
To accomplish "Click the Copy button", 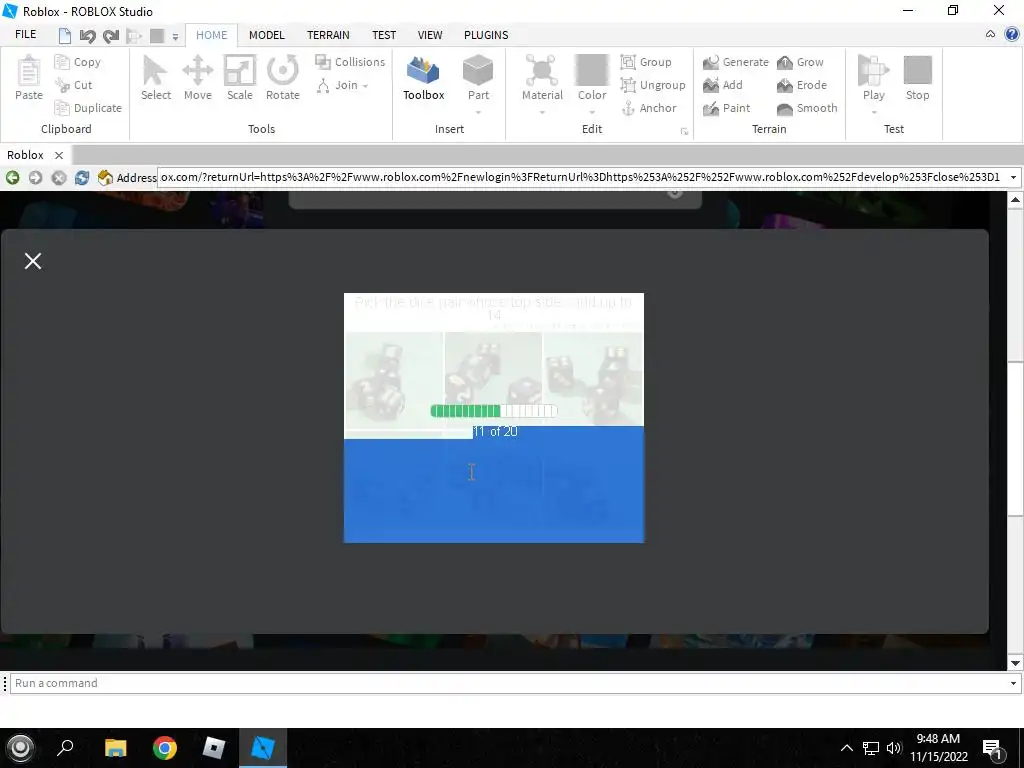I will pyautogui.click(x=78, y=62).
